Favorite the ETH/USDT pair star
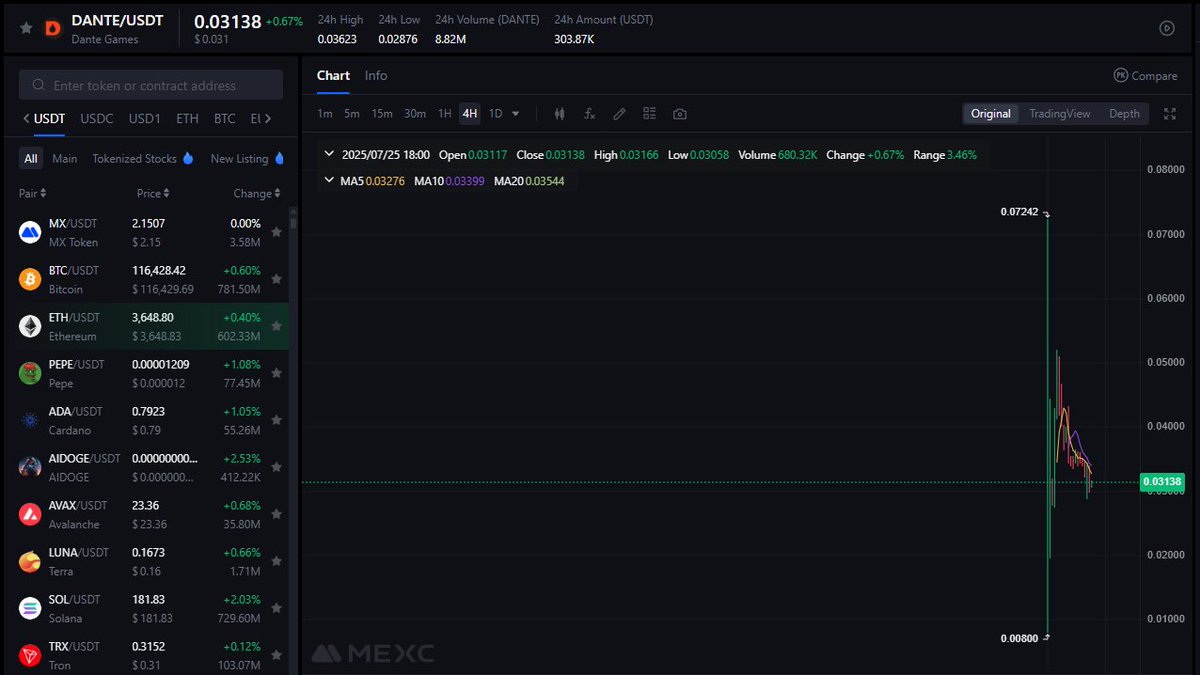This screenshot has height=675, width=1200. pos(276,326)
